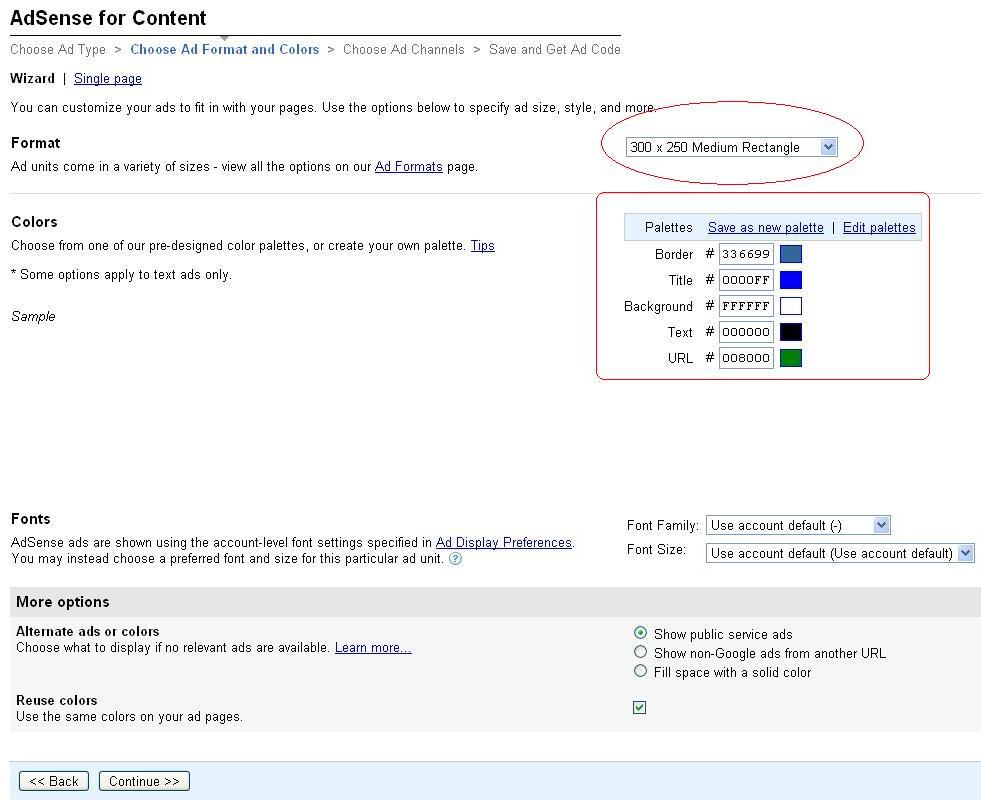This screenshot has width=981, height=800.
Task: Click the black Text color swatch
Action: coord(791,332)
